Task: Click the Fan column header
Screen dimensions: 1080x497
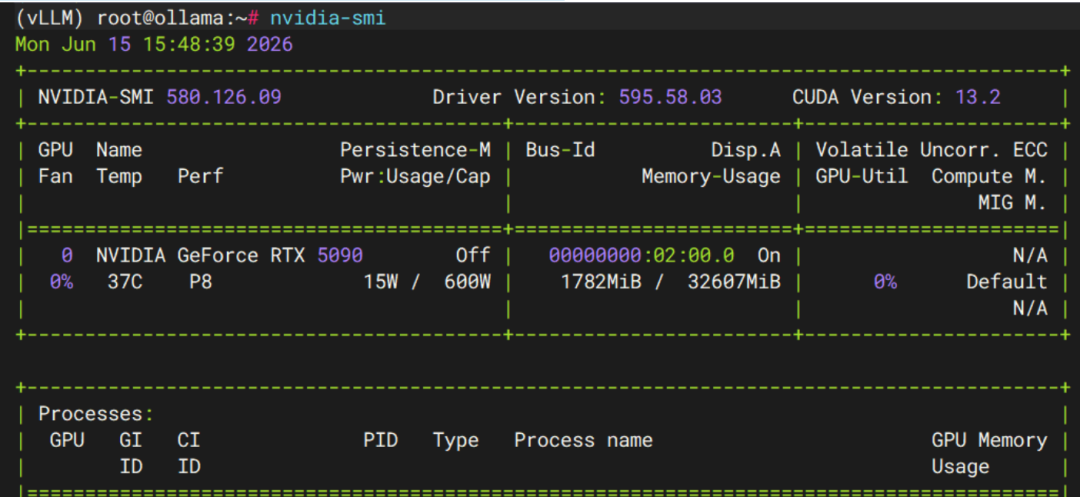Action: tap(56, 177)
